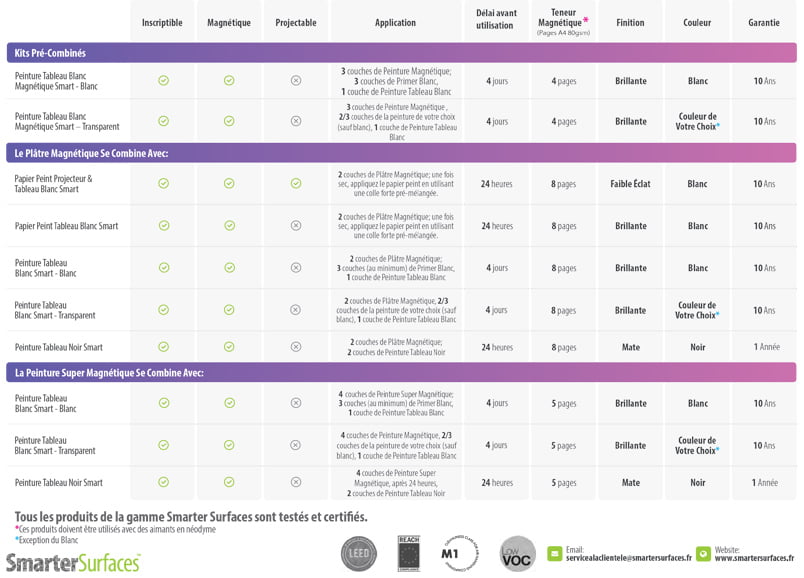Click the green website globe icon
Viewport: 804px width, 578px height.
703,553
